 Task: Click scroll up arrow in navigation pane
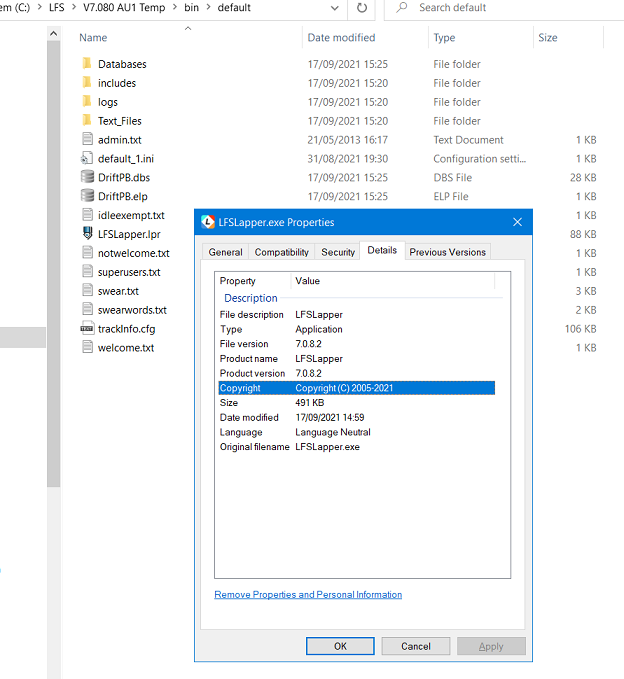53,33
